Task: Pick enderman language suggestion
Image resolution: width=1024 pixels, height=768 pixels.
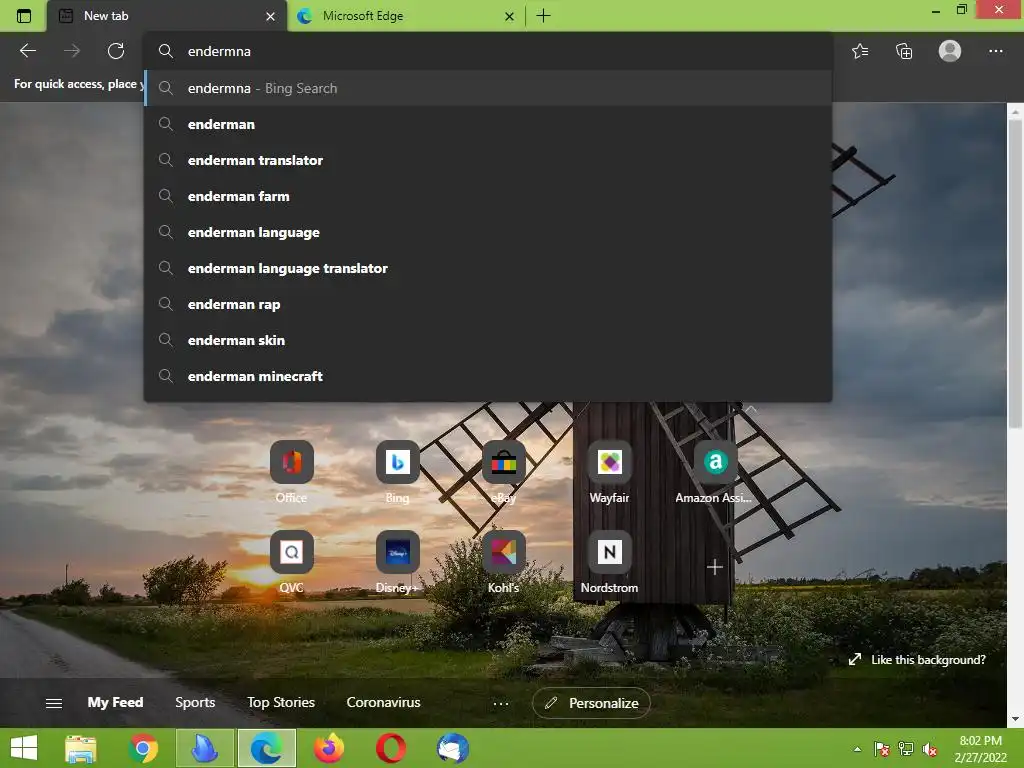Action: pyautogui.click(x=488, y=232)
